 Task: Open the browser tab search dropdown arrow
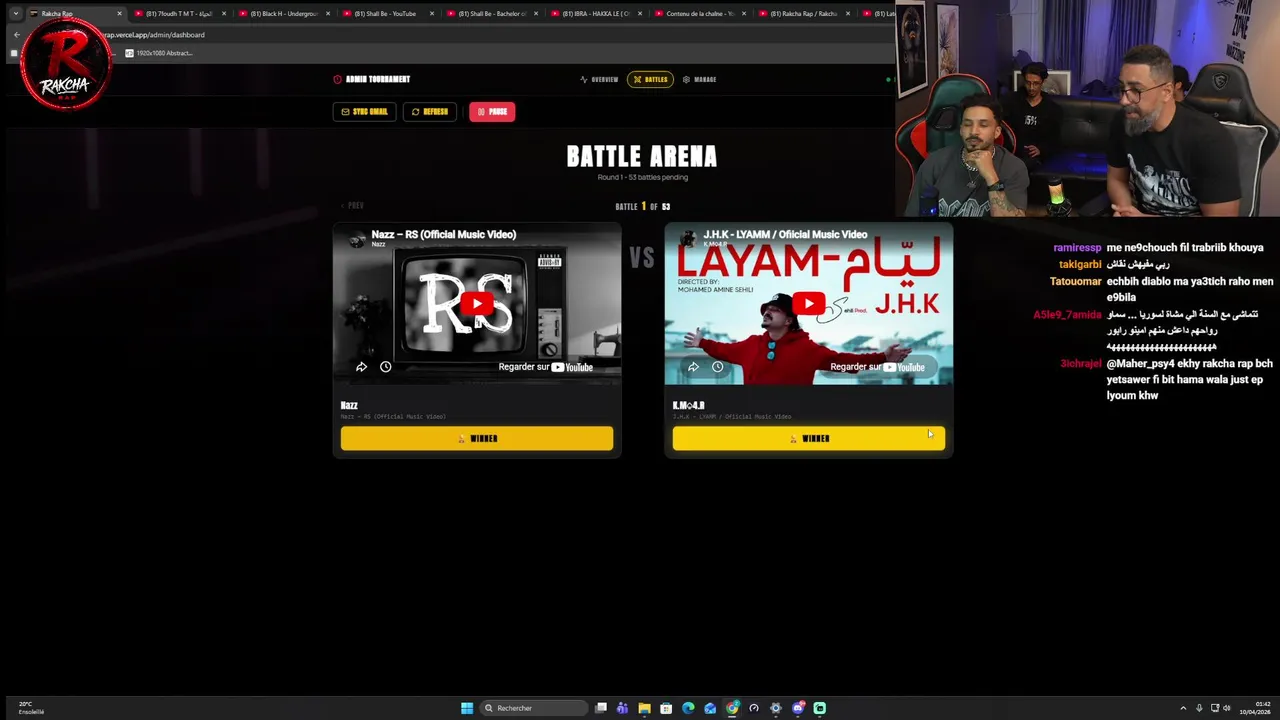(15, 14)
